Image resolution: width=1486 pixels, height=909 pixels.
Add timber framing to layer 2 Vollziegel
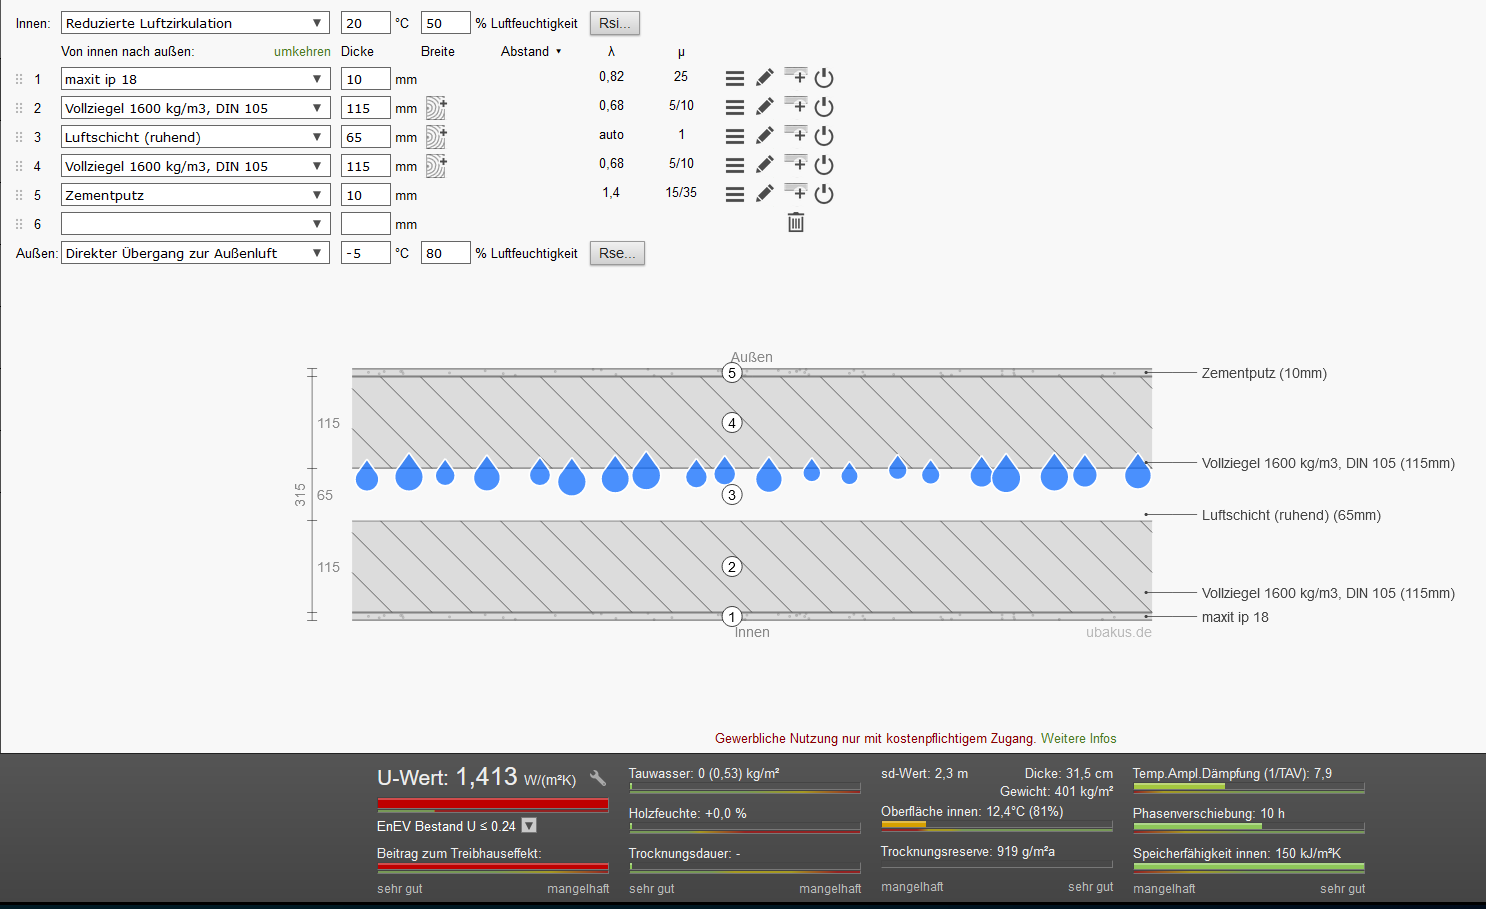tap(436, 108)
